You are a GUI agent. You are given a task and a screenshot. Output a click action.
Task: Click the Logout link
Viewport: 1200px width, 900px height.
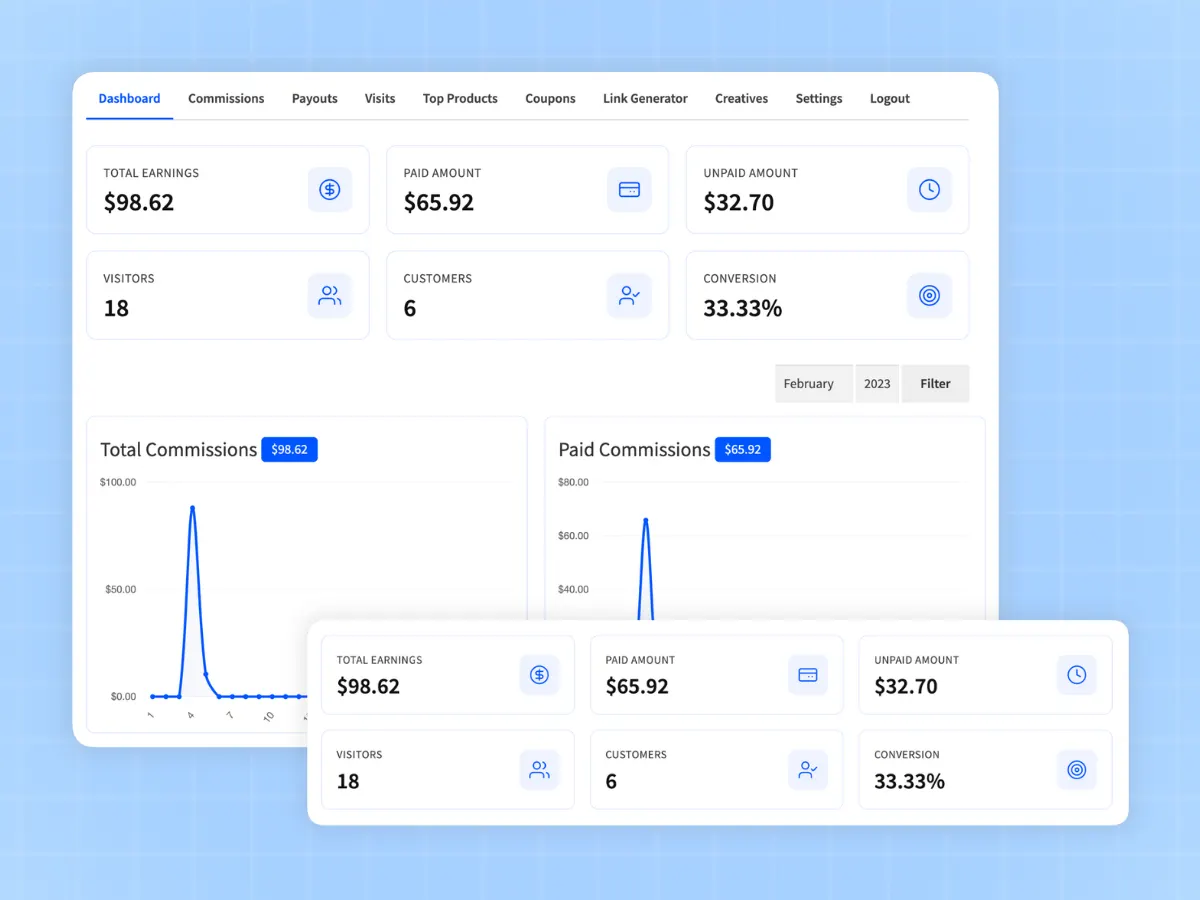tap(889, 98)
